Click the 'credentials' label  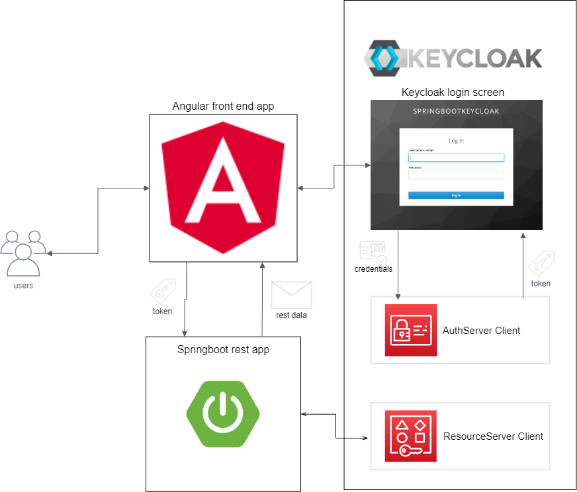[373, 269]
